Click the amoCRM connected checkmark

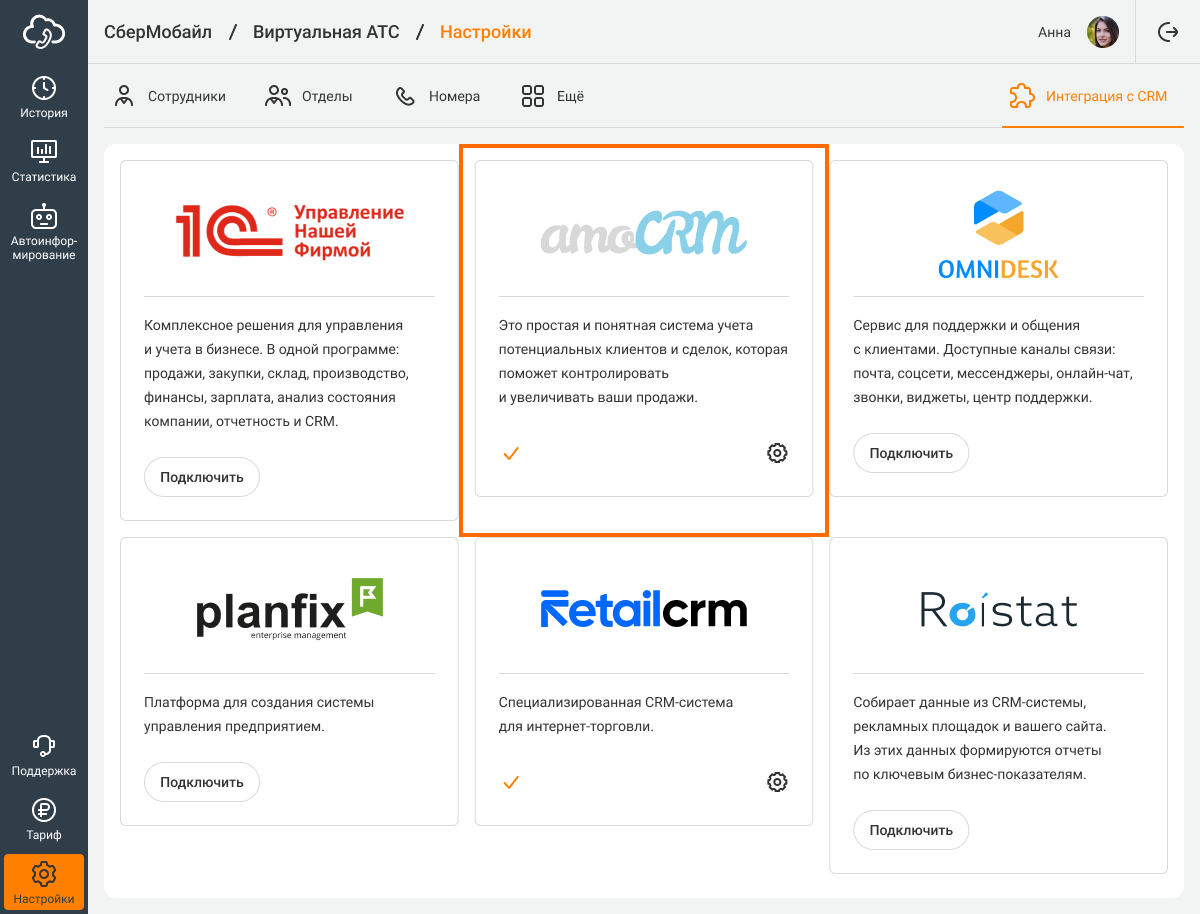pyautogui.click(x=511, y=454)
